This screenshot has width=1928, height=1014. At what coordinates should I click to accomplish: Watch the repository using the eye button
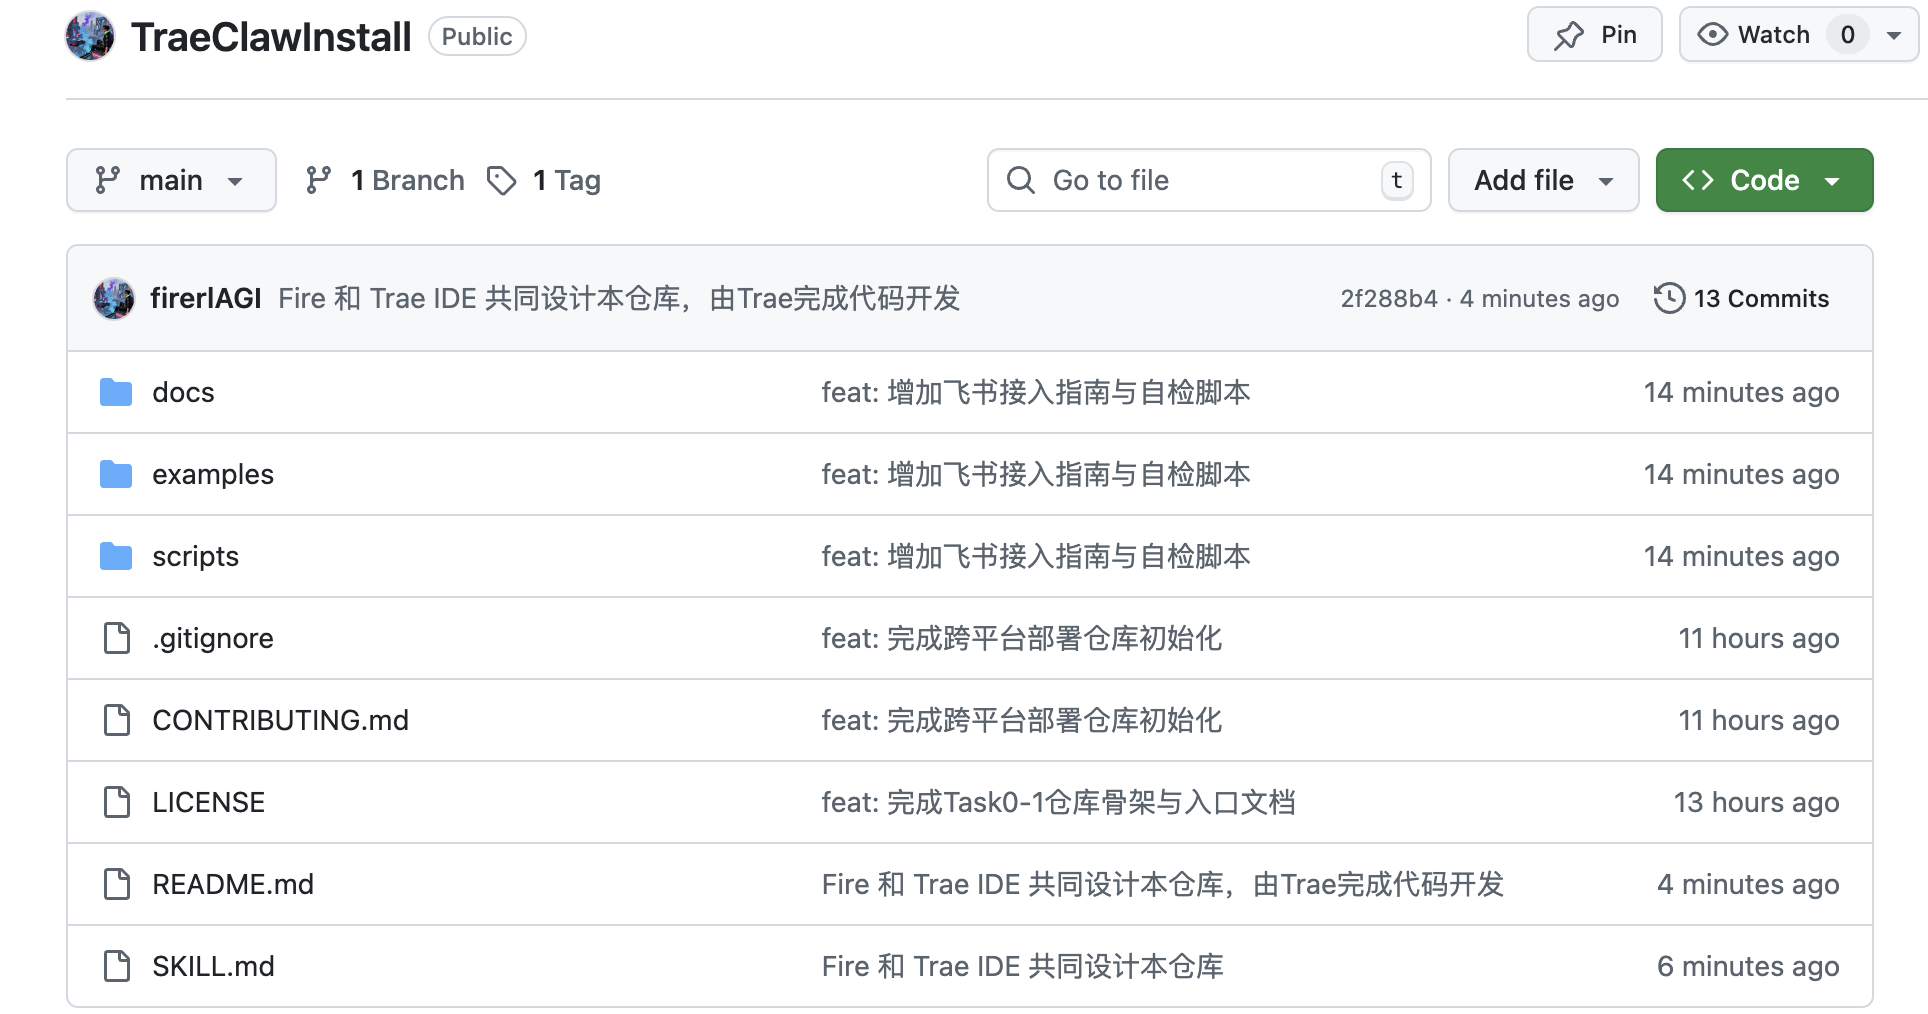pos(1756,35)
